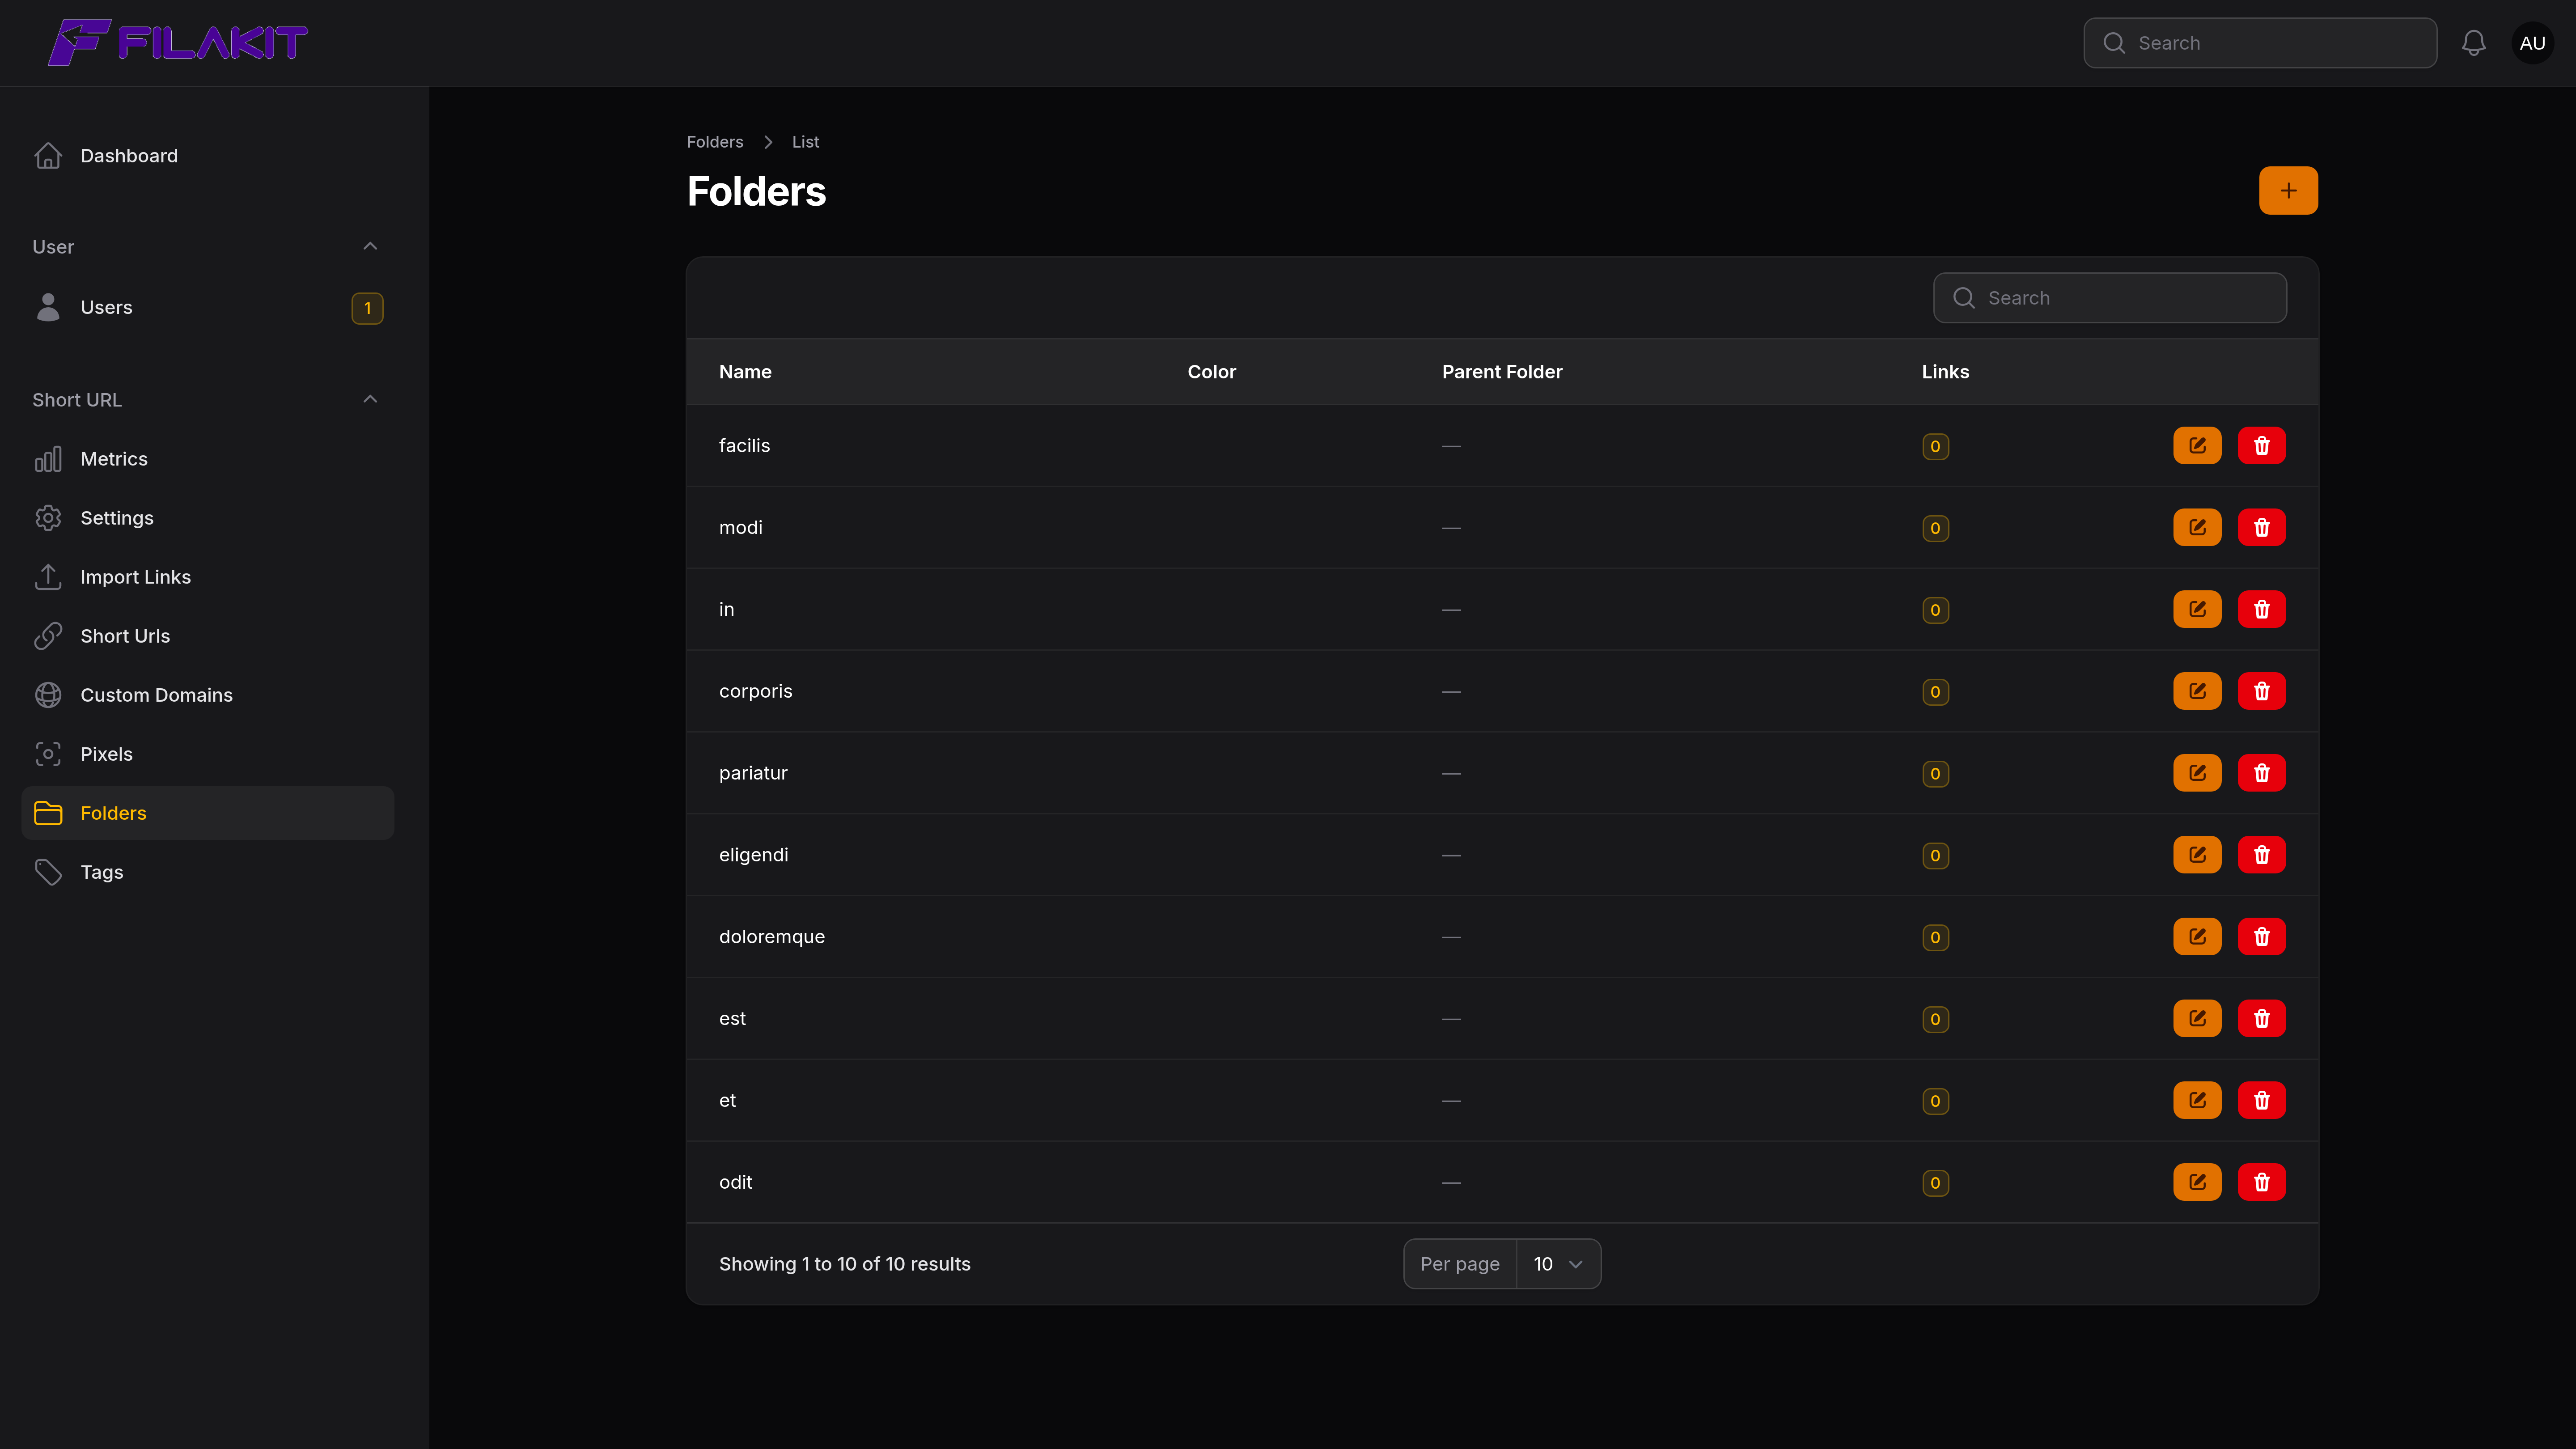The width and height of the screenshot is (2576, 1449).
Task: Open the Per page dropdown
Action: pos(1558,1264)
